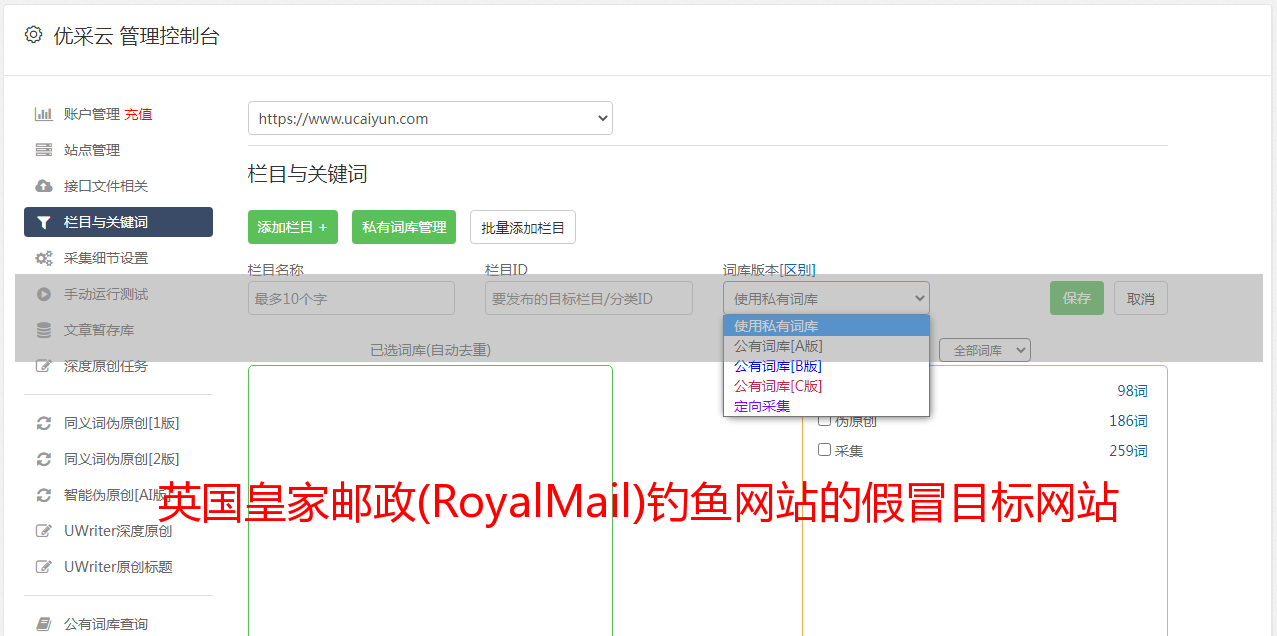Viewport: 1277px width, 636px height.
Task: Click the 取消 button
Action: point(1141,298)
